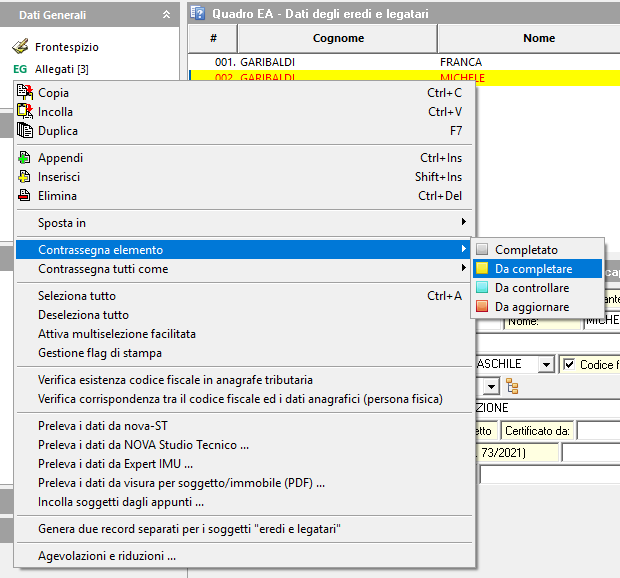Click the yellow Inserisci icon

tap(25, 177)
